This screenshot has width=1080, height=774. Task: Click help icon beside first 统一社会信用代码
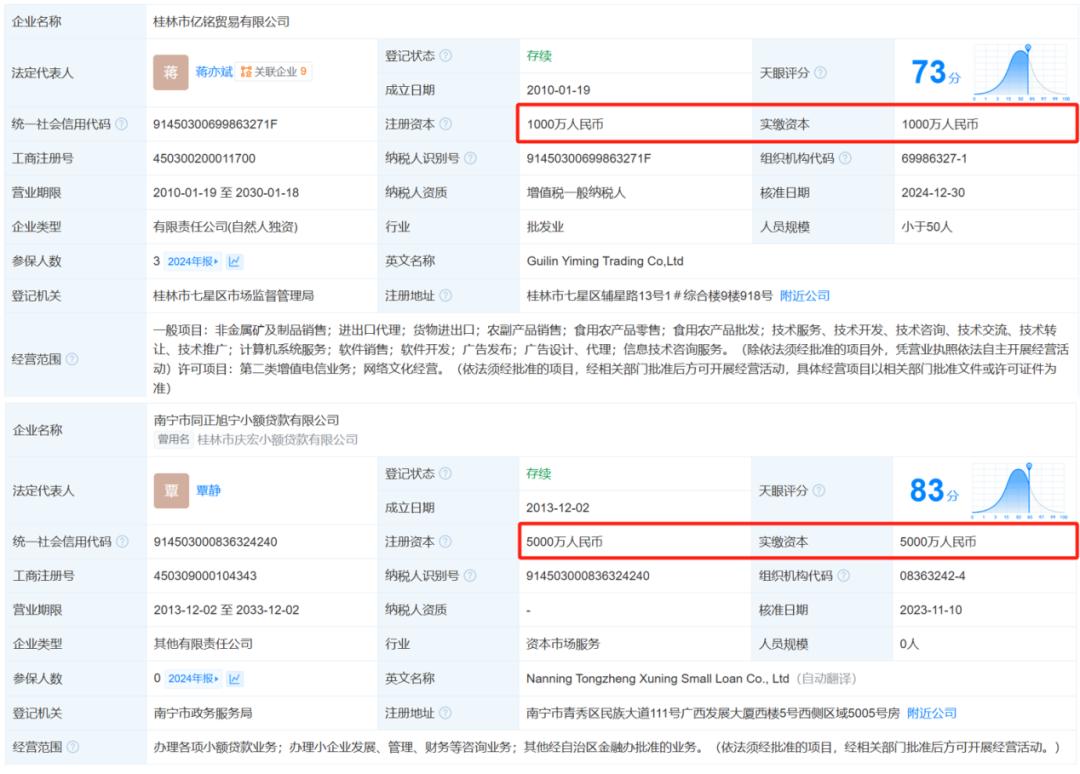[x=121, y=124]
